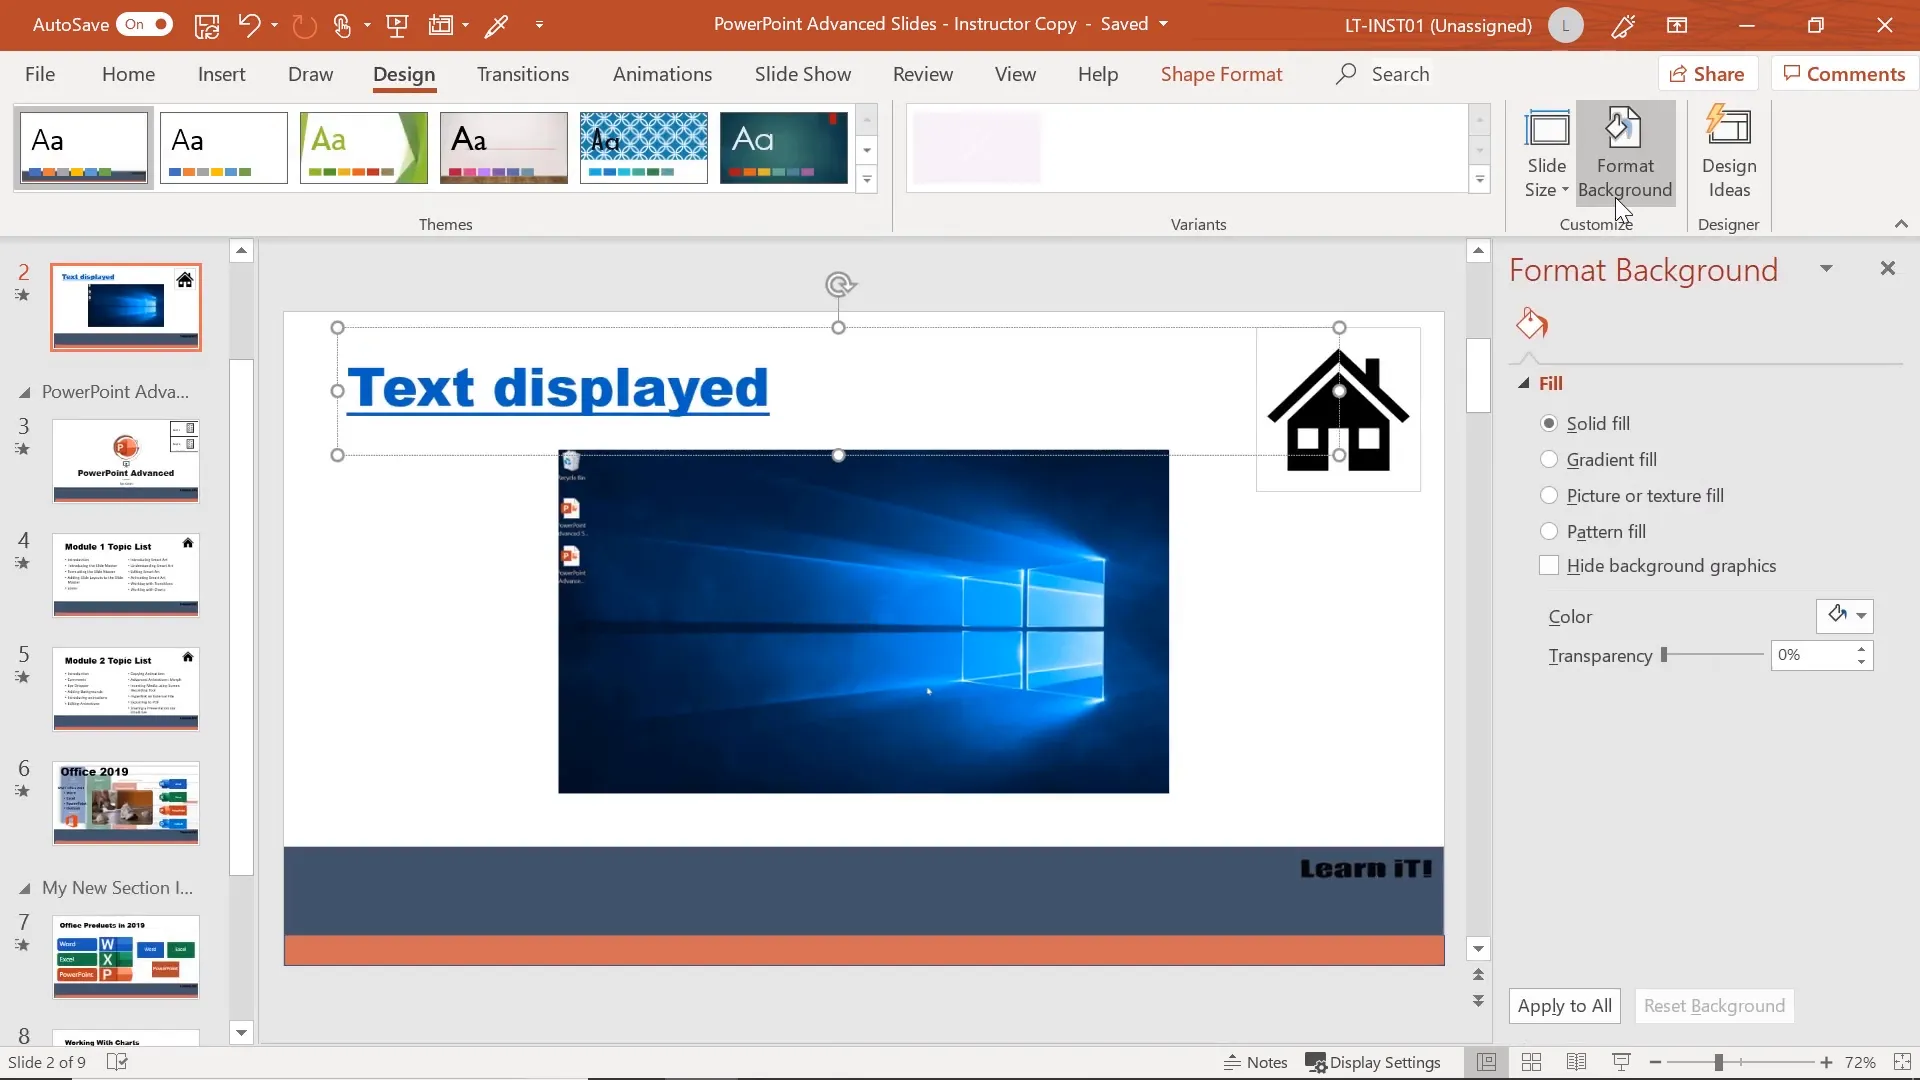
Task: Open Design Ideas pane
Action: 1729,154
